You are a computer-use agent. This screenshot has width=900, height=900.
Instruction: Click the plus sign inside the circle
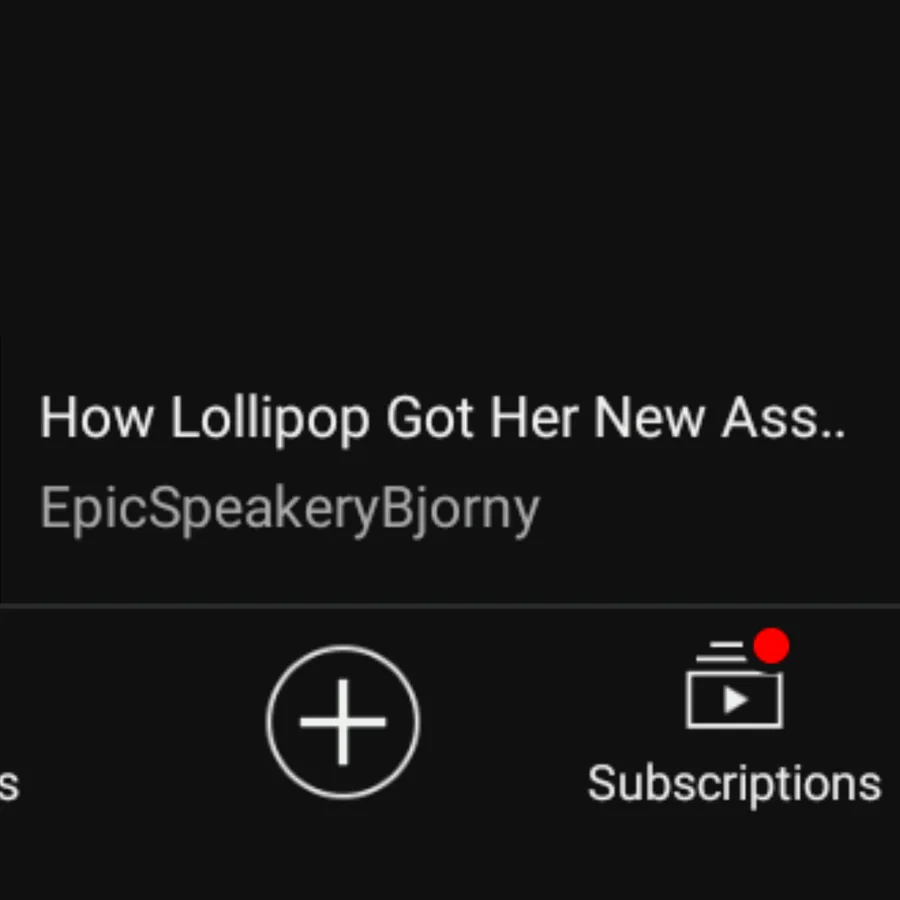click(x=343, y=721)
